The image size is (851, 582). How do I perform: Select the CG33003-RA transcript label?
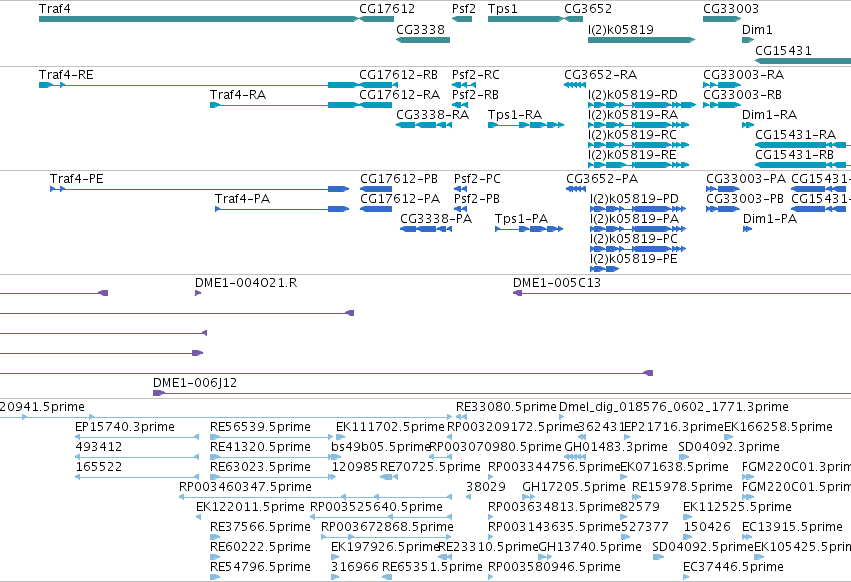[x=744, y=74]
